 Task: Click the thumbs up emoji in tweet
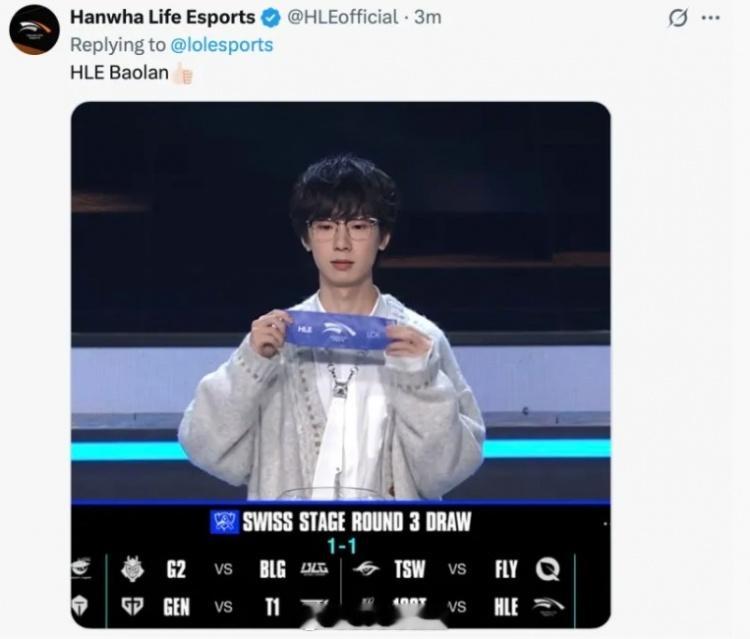pos(183,74)
